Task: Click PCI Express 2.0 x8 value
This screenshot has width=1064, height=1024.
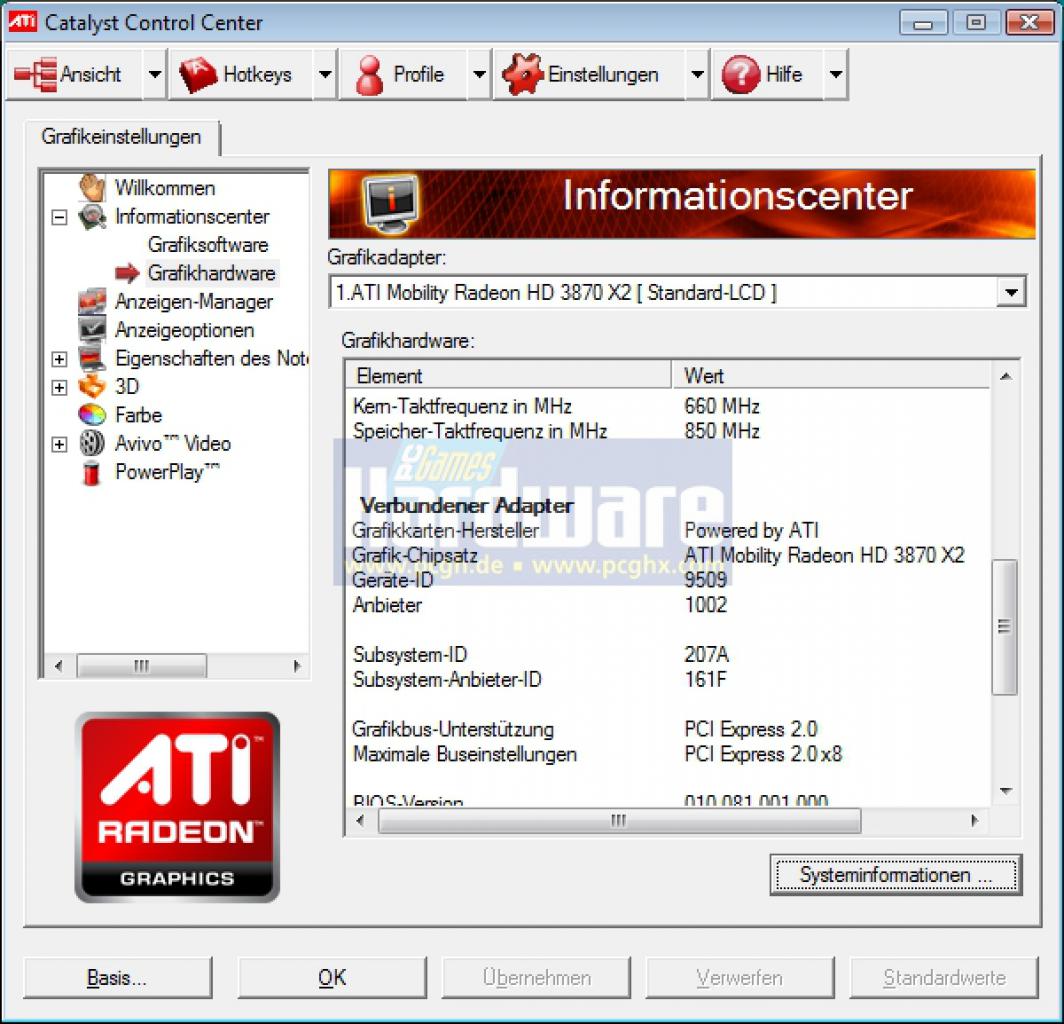Action: [763, 754]
